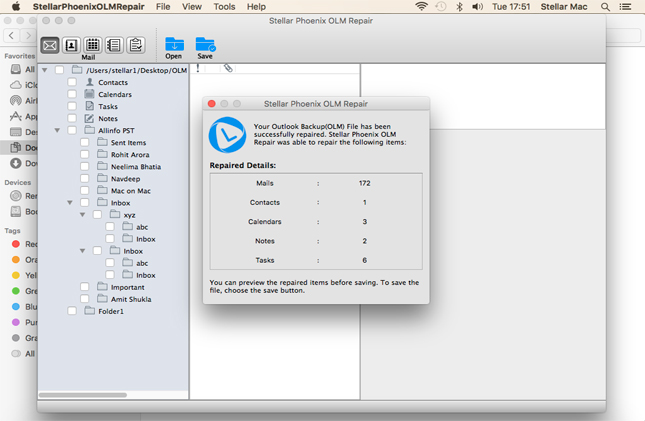Enable the Folder1 checkbox
645x421 pixels.
click(72, 311)
